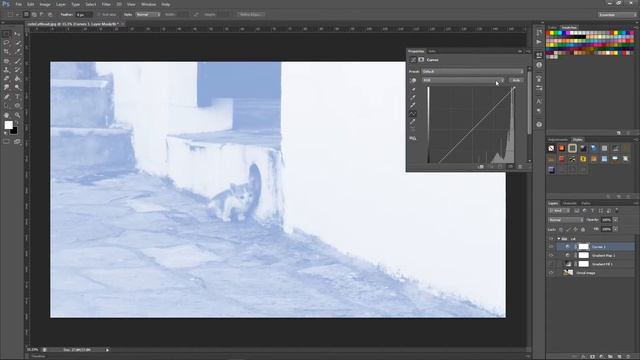
Task: Click the Curves 1 layer mask thumbnail
Action: coord(584,247)
